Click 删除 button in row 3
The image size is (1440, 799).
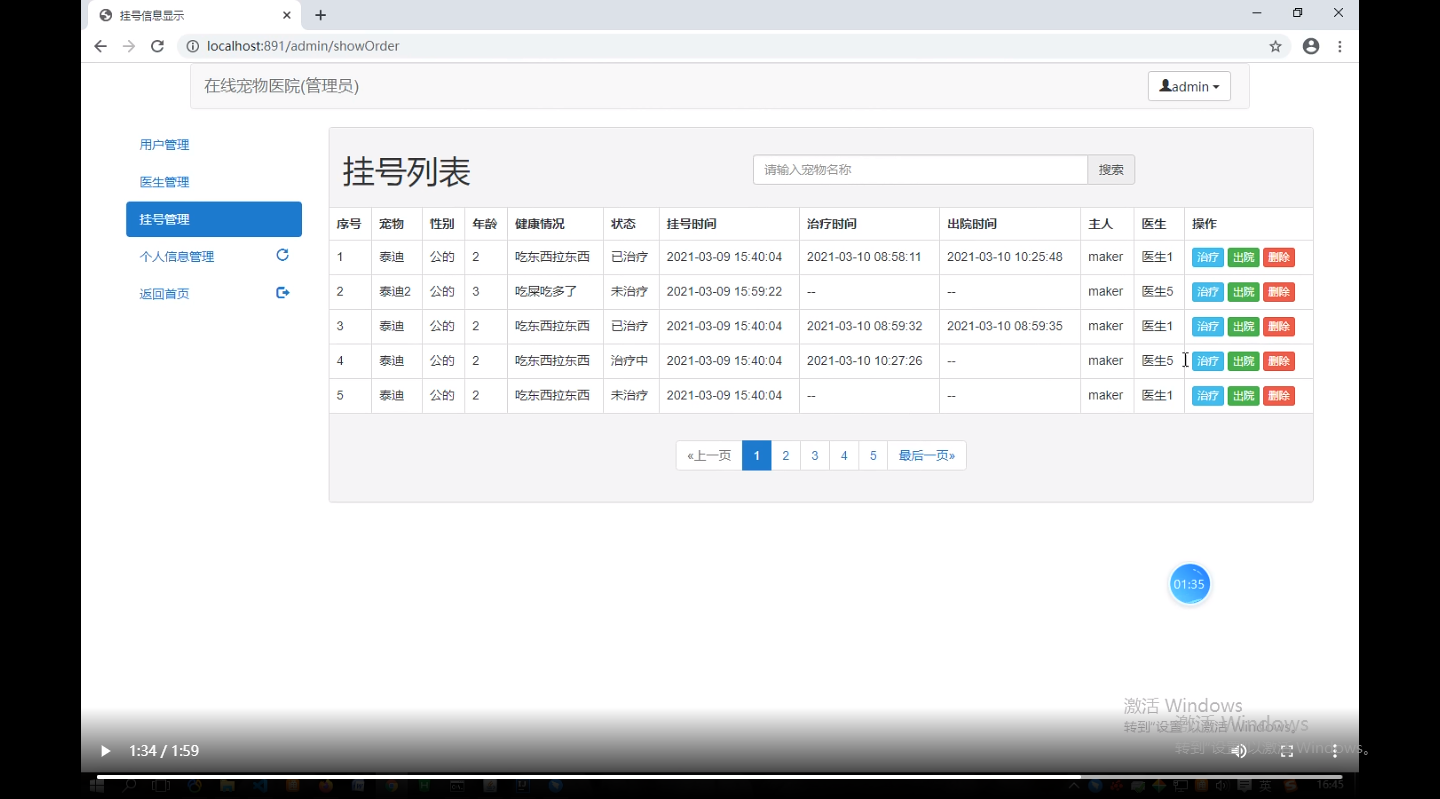point(1279,326)
